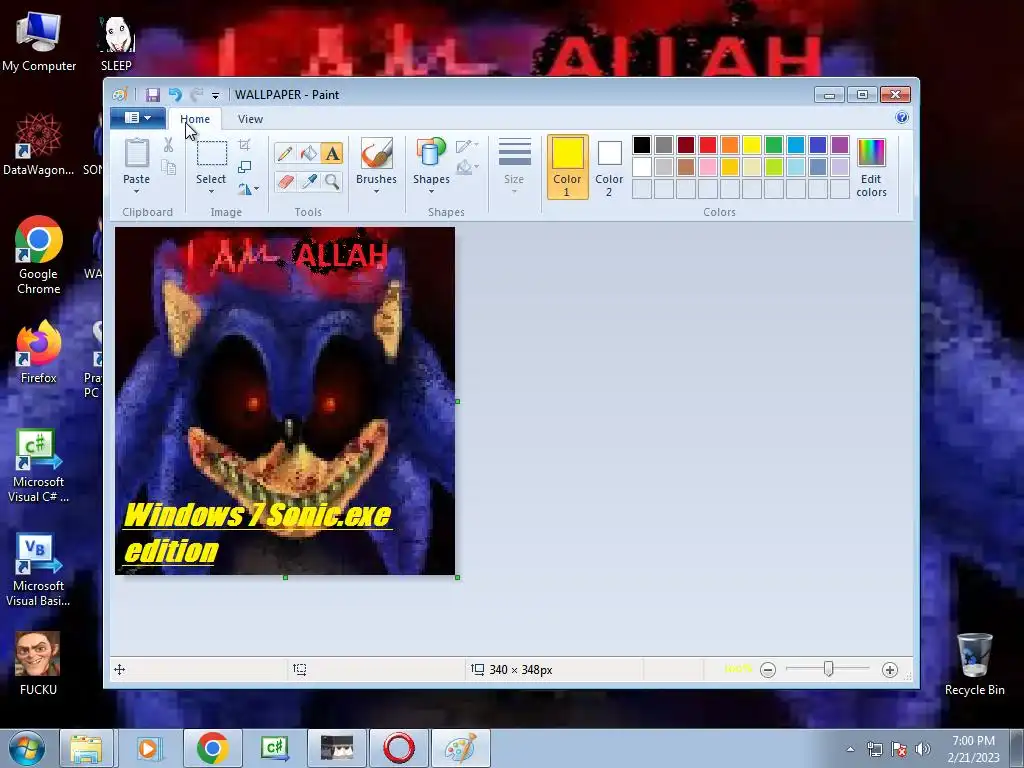Viewport: 1024px width, 768px height.
Task: Click the Zoom in plus button
Action: click(889, 670)
